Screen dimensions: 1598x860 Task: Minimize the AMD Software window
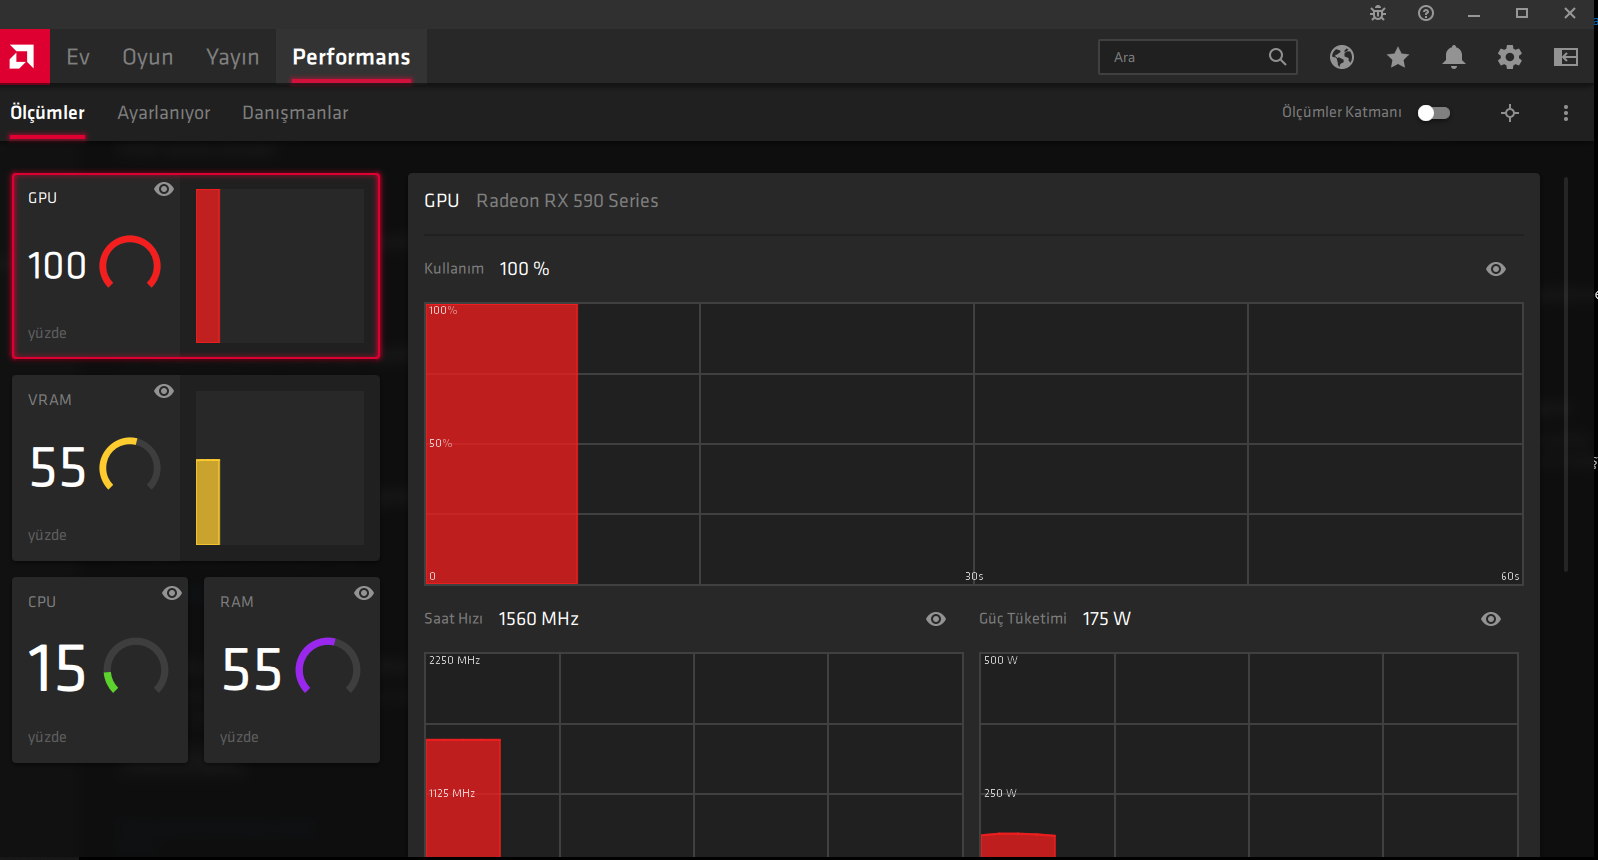coord(1474,14)
